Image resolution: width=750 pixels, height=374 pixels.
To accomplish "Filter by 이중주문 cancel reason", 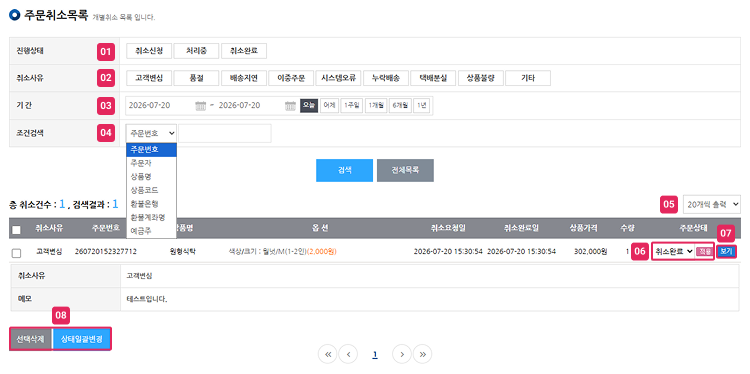I will tap(291, 78).
